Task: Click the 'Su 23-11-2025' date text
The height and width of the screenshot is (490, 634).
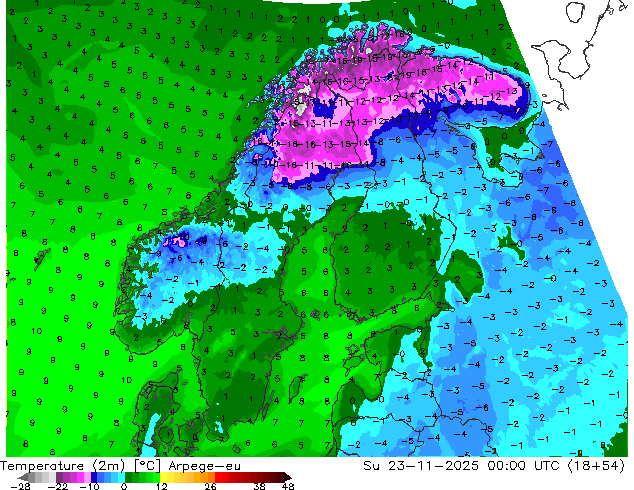Action: click(421, 465)
